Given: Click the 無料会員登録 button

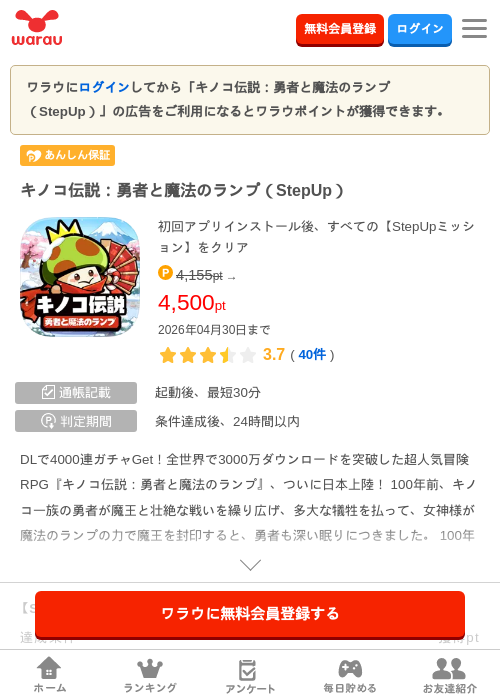Looking at the screenshot, I should click(340, 29).
